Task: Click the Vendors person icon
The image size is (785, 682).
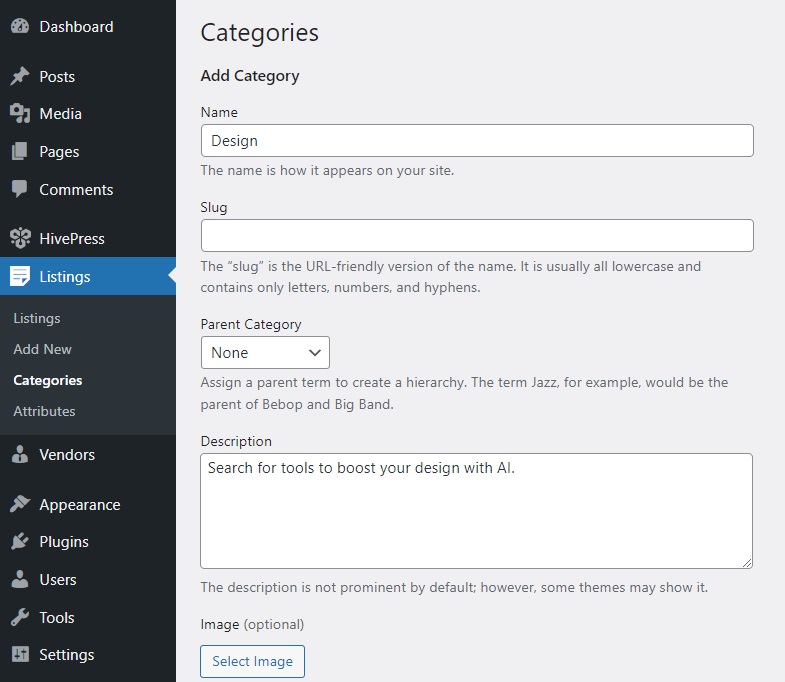Action: tap(20, 454)
